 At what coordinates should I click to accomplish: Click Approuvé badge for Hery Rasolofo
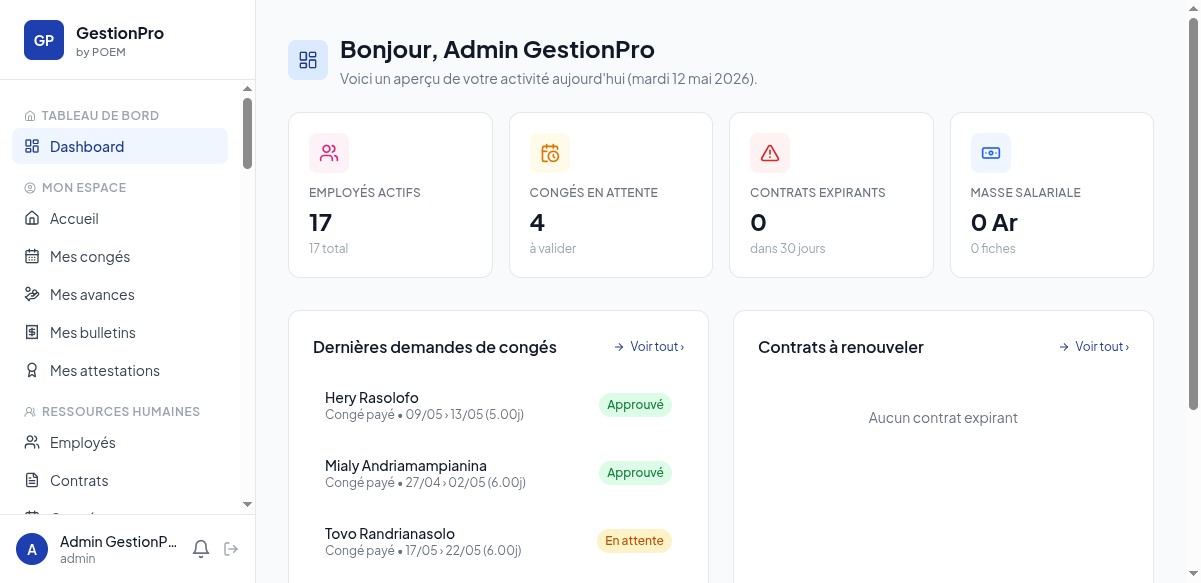coord(635,405)
